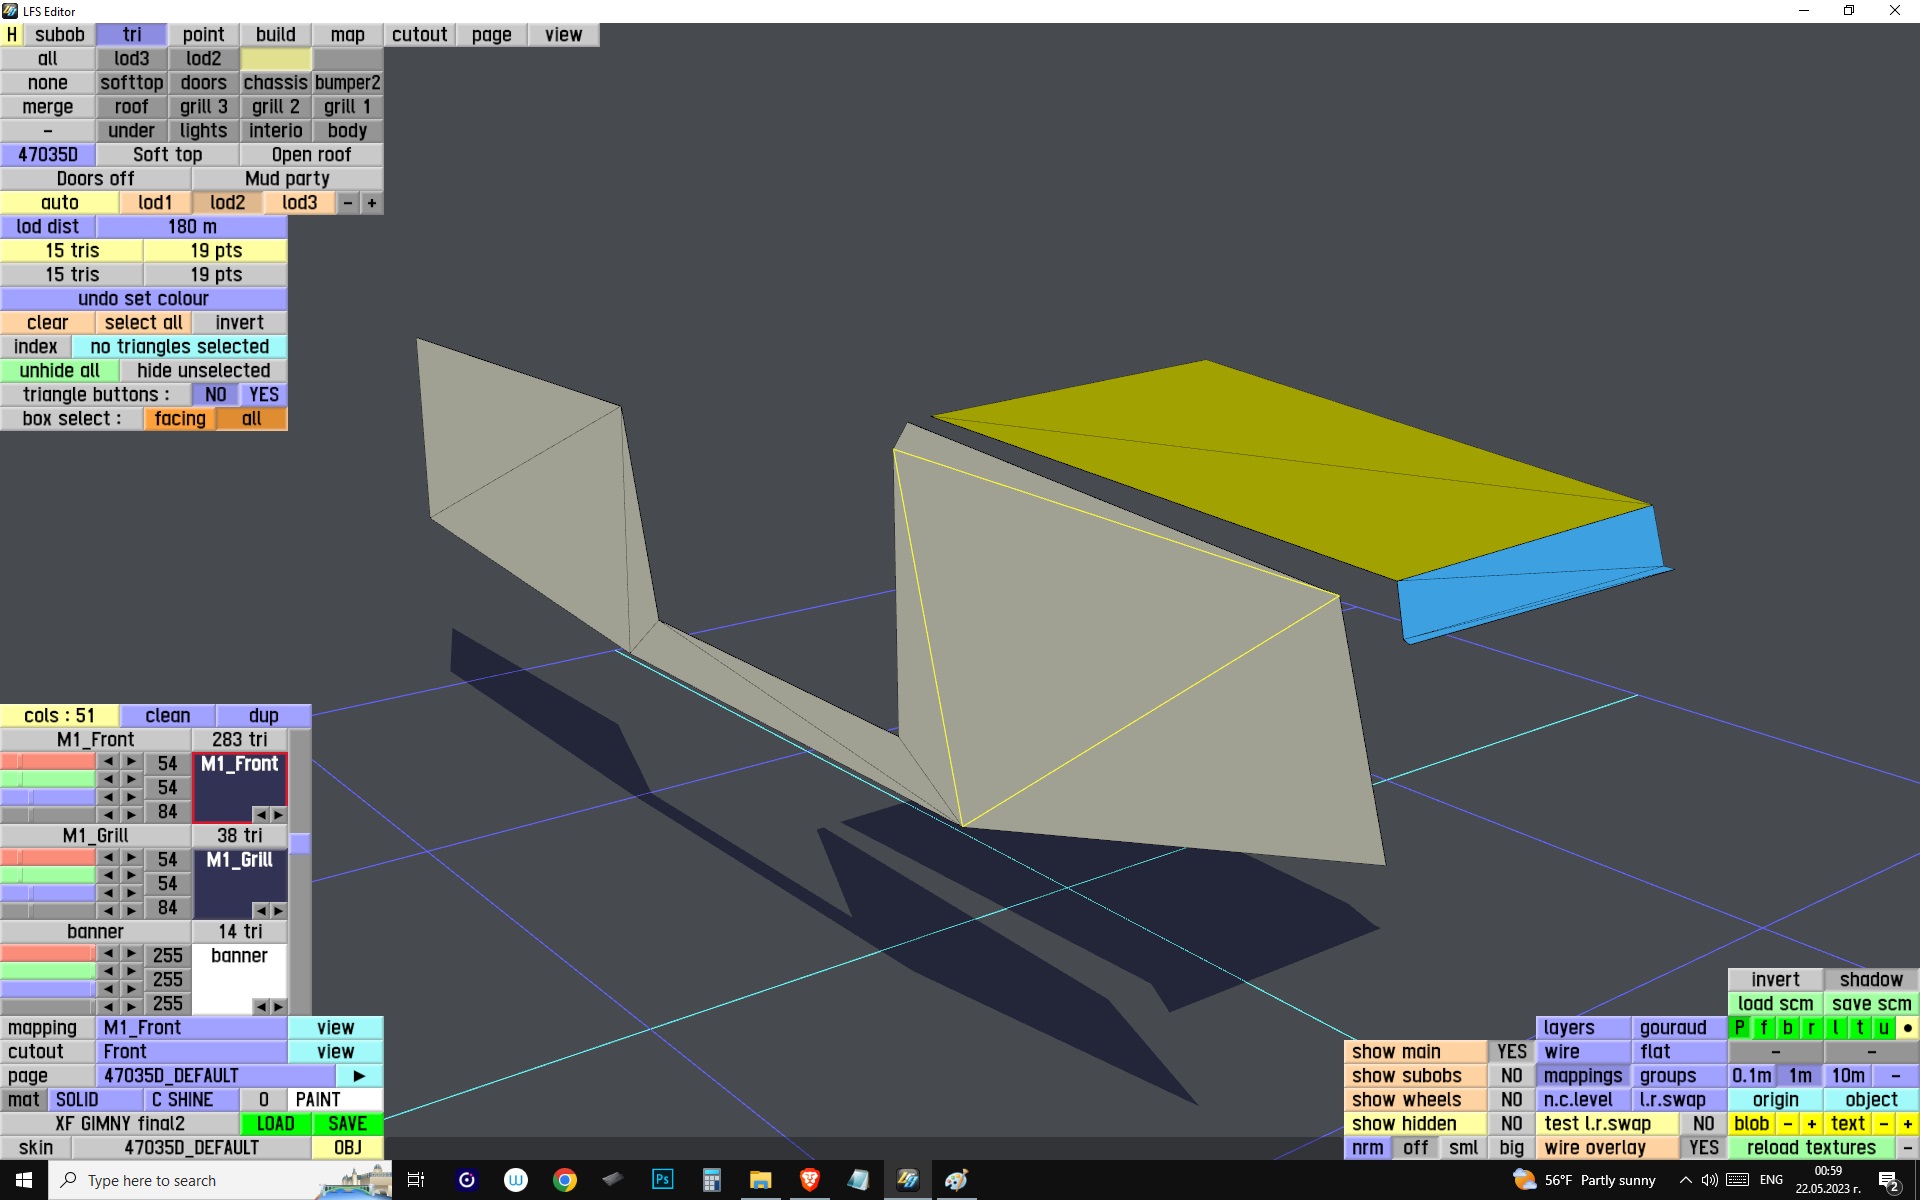Open Photoshop from the taskbar
This screenshot has width=1920, height=1200.
tap(662, 1180)
